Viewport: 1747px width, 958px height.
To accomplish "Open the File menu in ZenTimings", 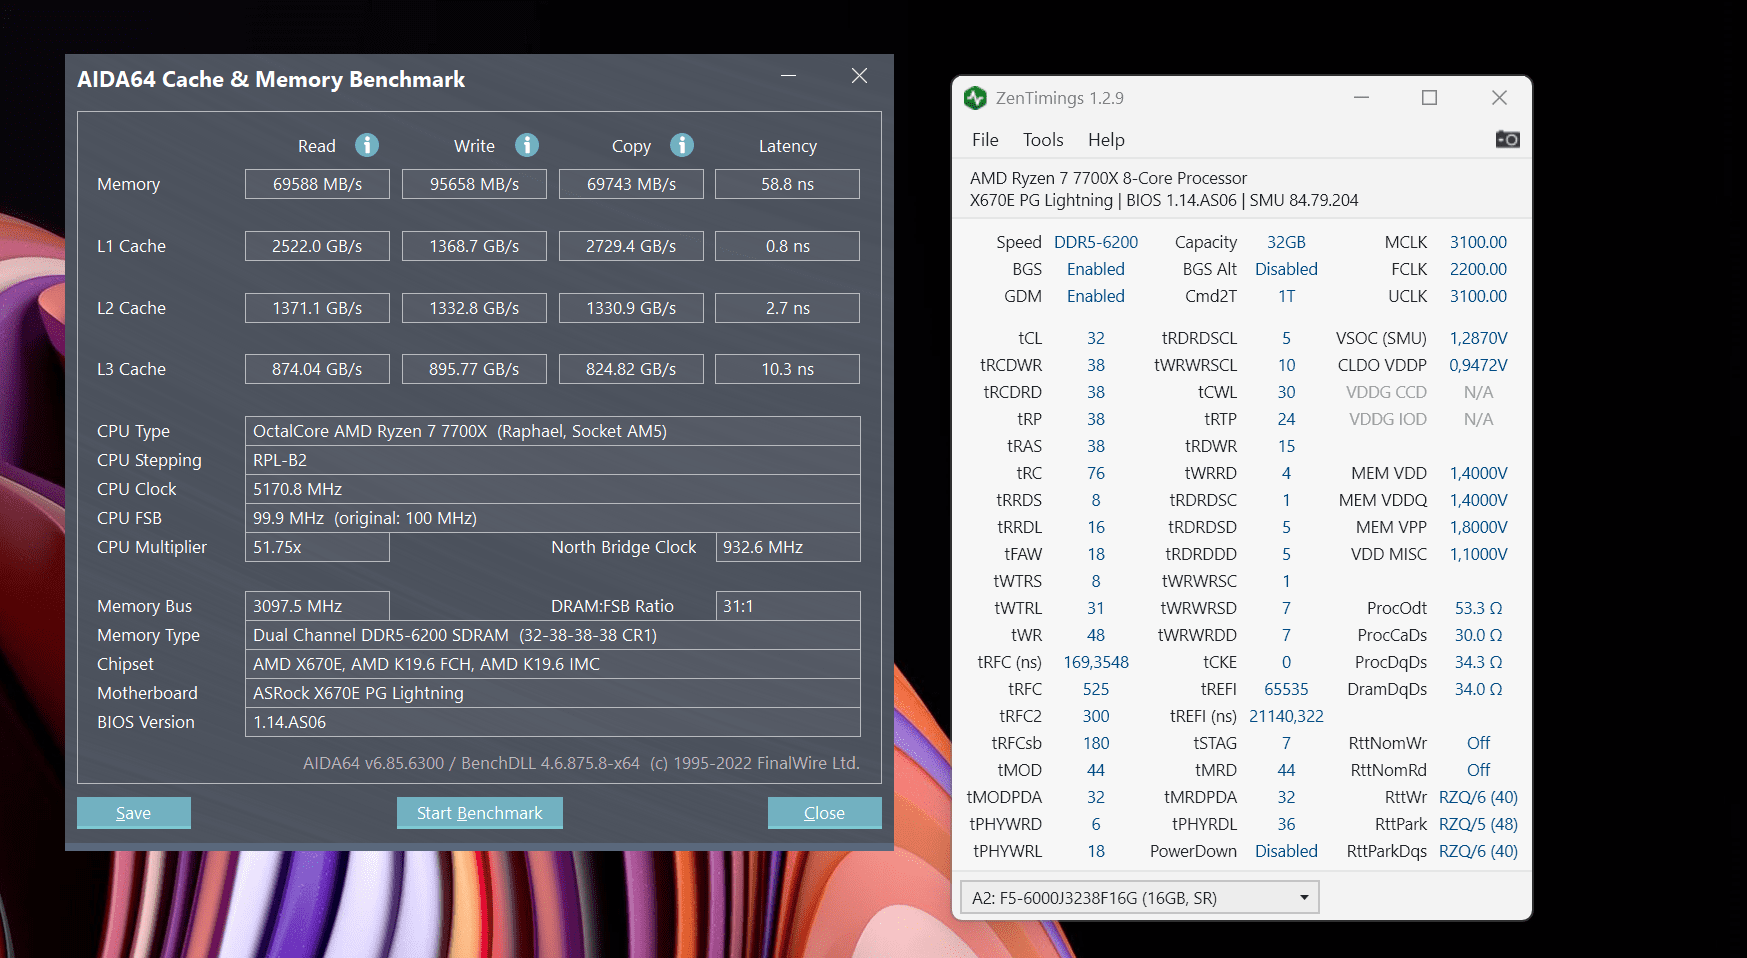I will [985, 140].
